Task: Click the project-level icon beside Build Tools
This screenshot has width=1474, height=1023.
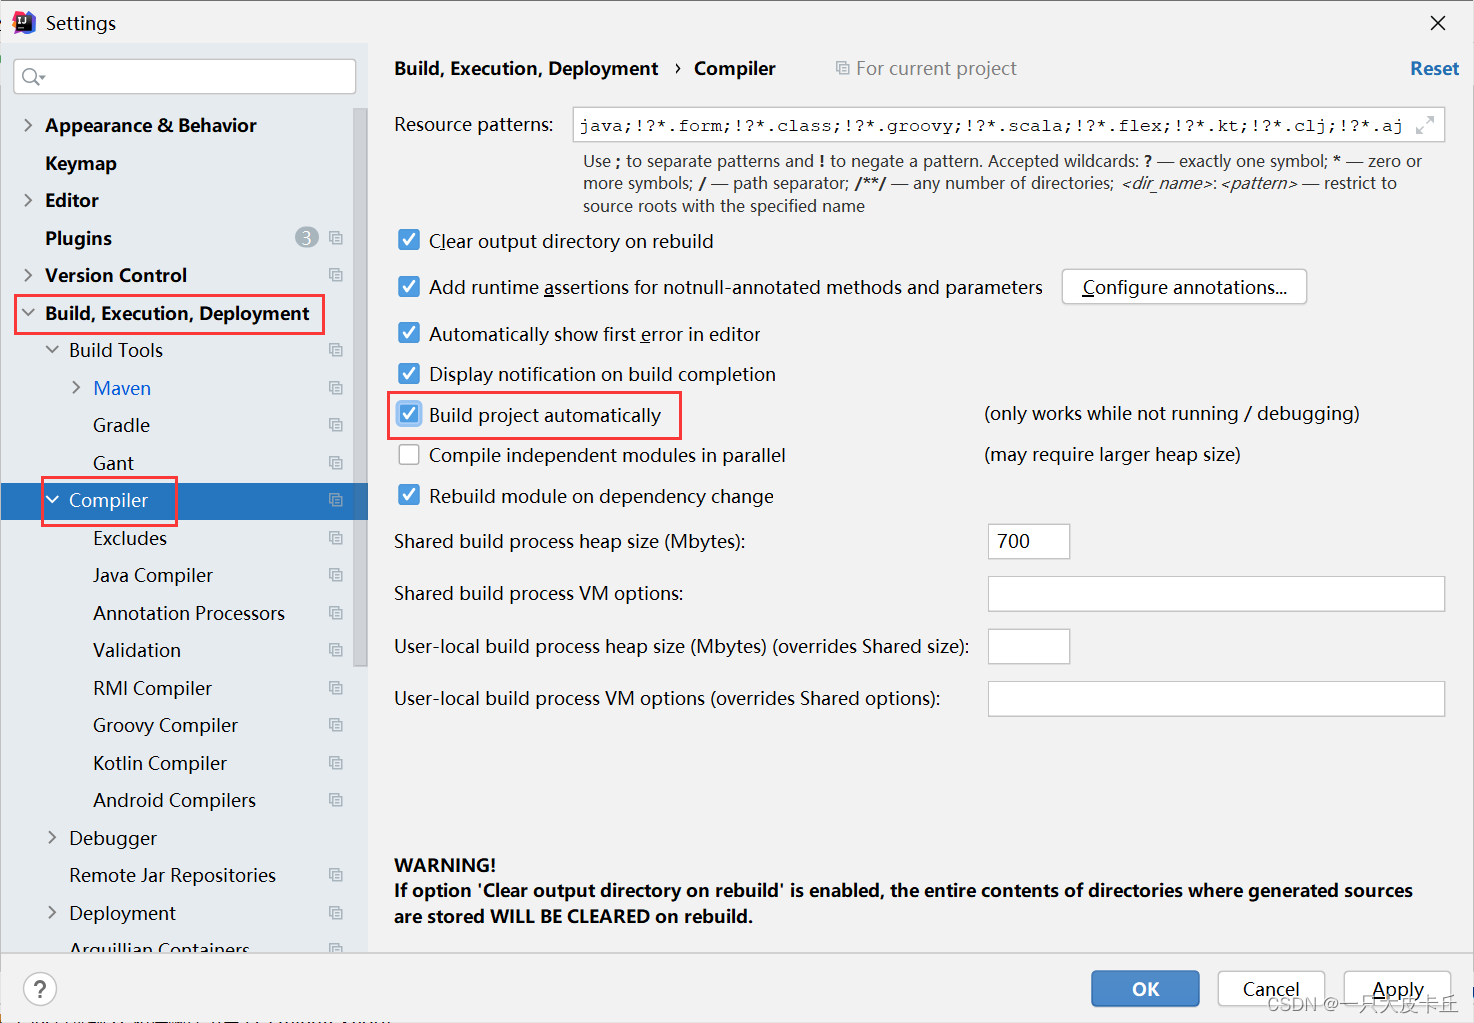Action: [336, 350]
